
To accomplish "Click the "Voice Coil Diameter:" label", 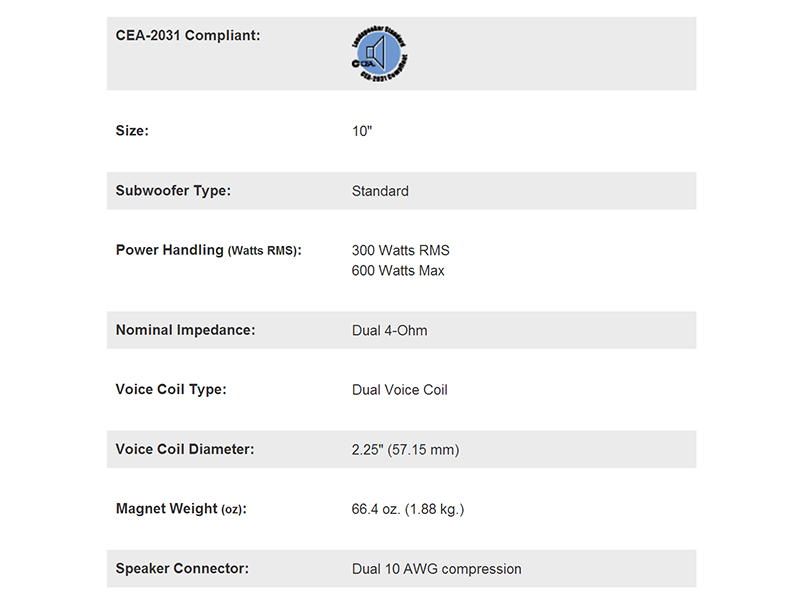I will point(185,450).
